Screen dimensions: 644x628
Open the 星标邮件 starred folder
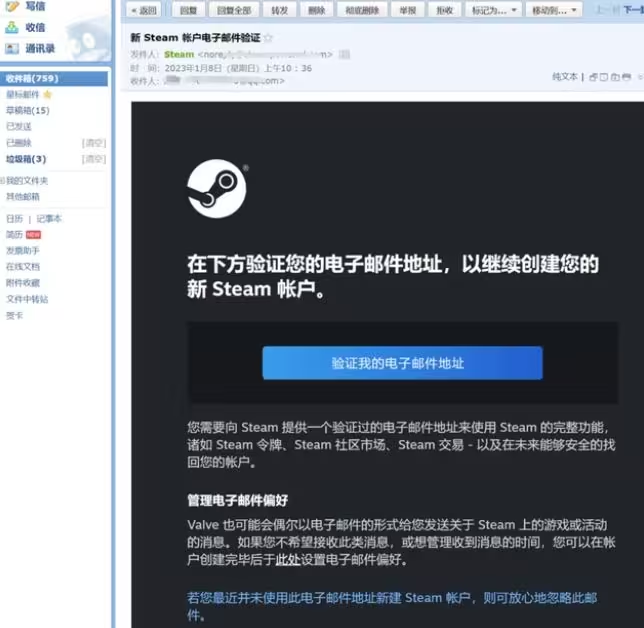click(23, 94)
